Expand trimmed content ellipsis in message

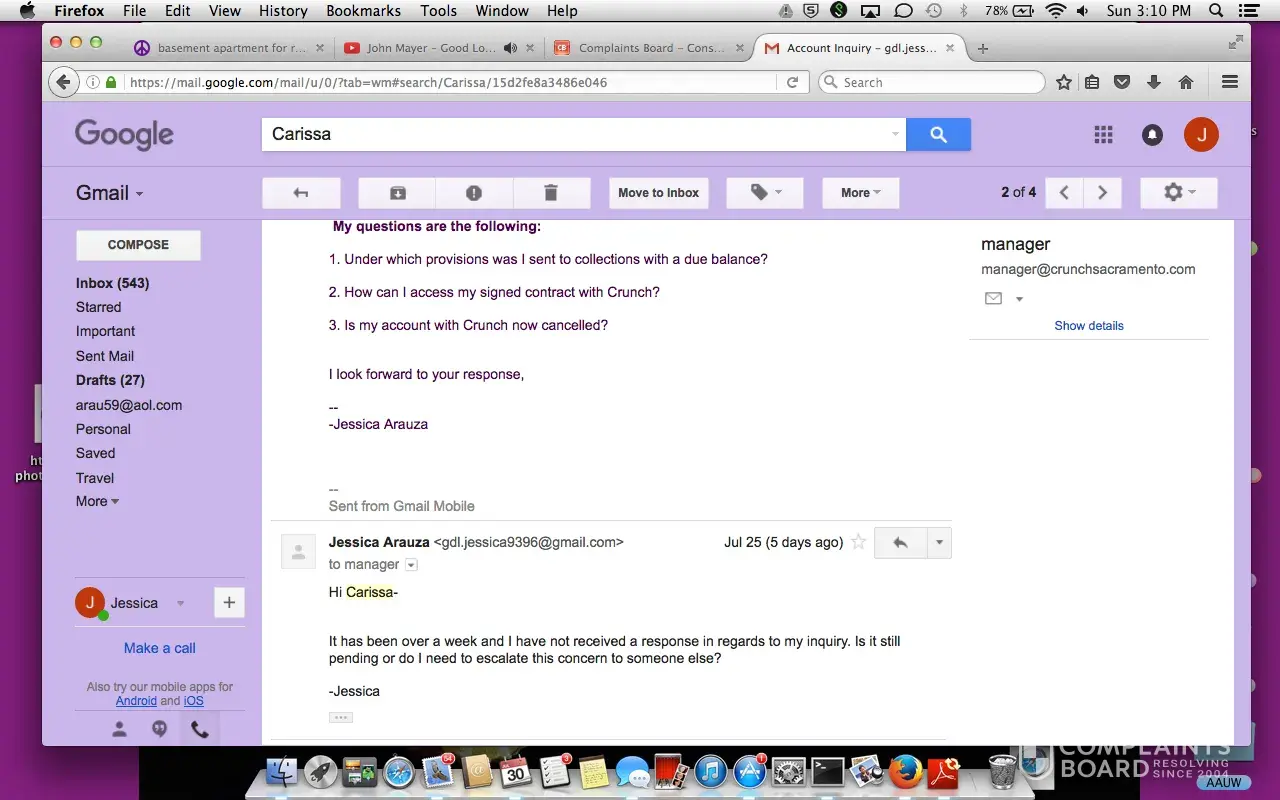point(341,717)
